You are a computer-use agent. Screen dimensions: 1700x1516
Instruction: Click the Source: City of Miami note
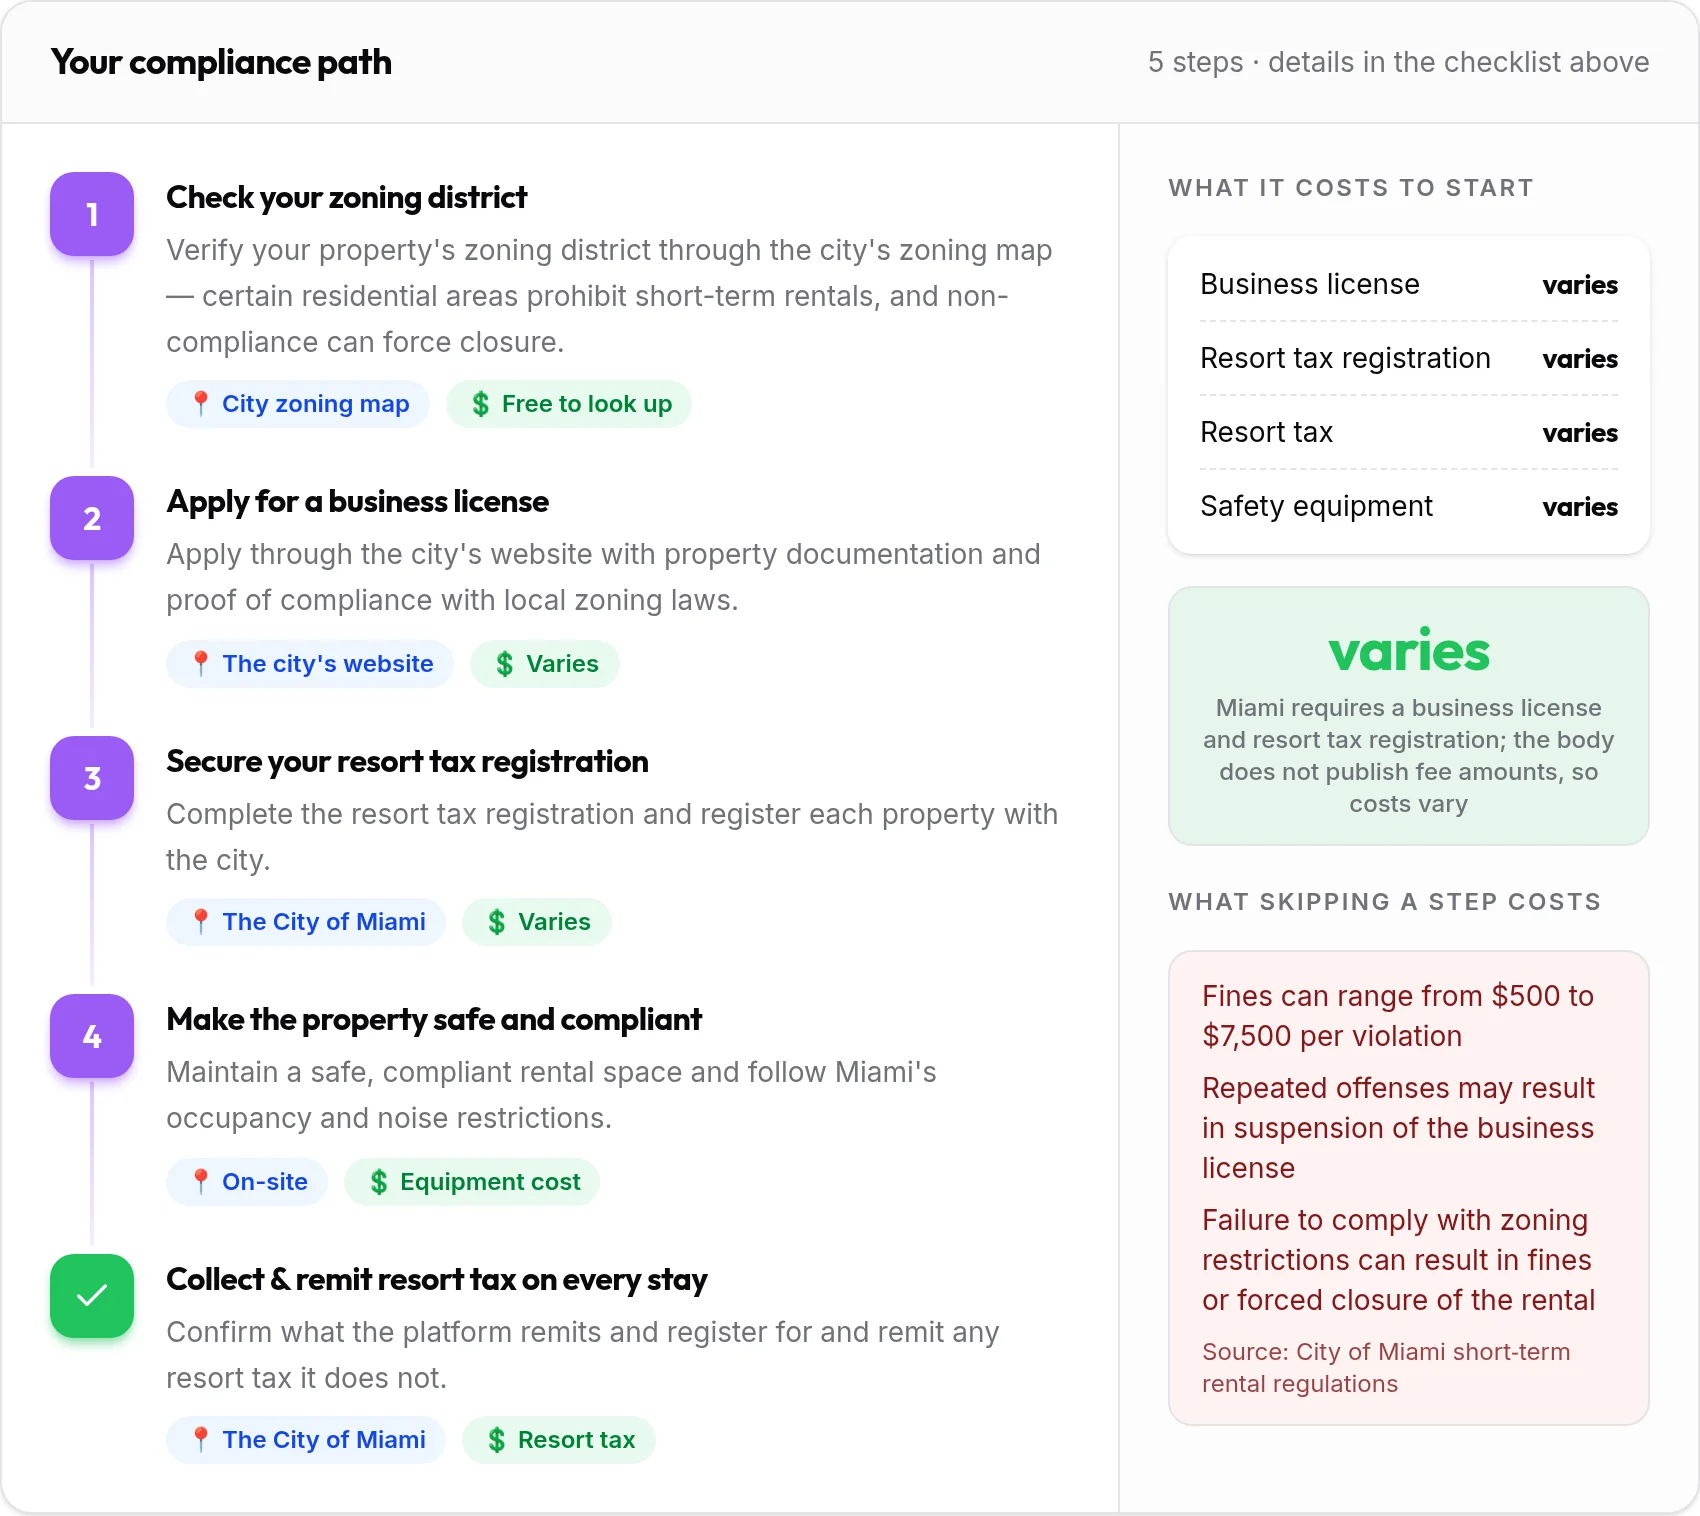(1386, 1368)
